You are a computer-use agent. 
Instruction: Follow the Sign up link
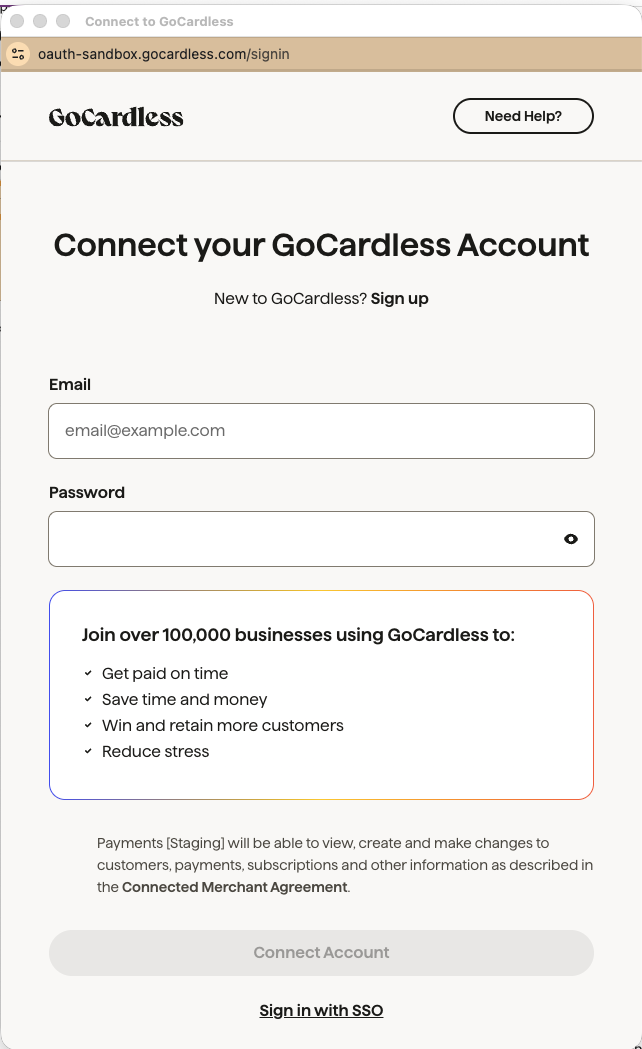[x=399, y=298]
